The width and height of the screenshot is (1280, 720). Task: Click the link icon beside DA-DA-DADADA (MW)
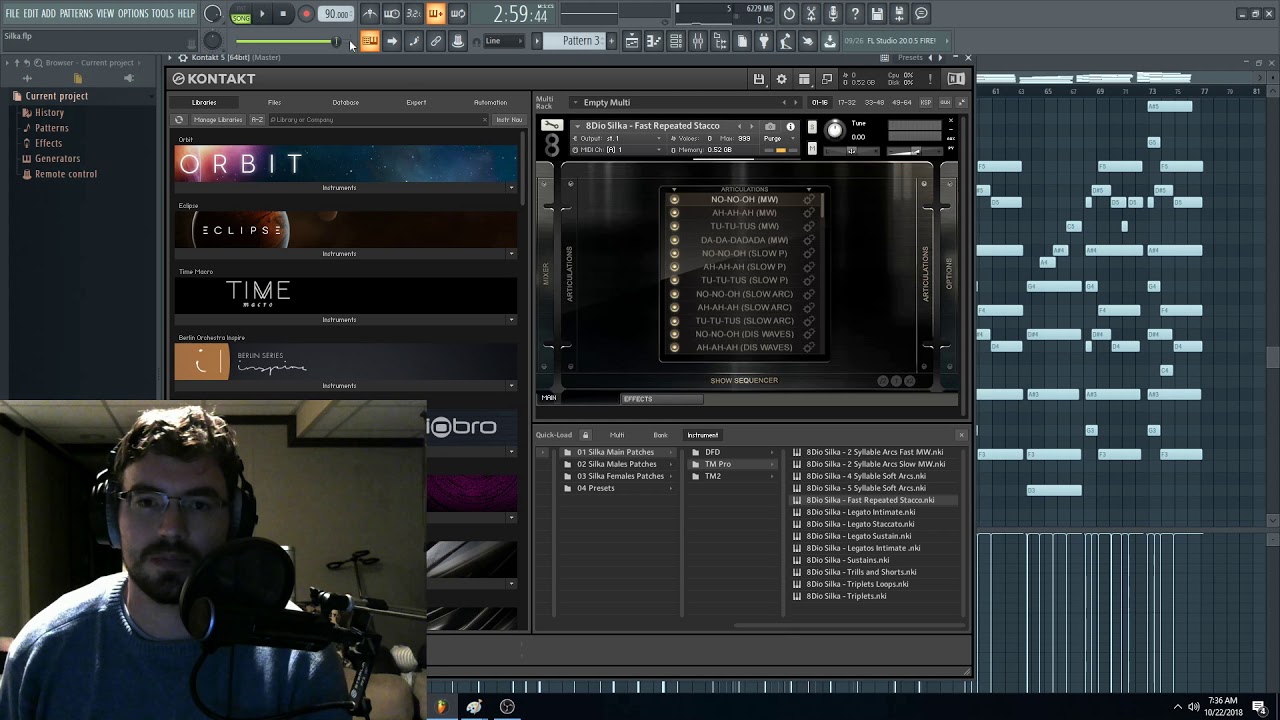coord(808,240)
